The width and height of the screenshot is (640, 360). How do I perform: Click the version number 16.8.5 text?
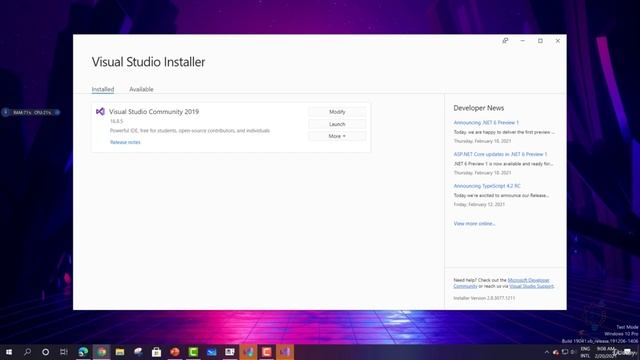[116, 121]
